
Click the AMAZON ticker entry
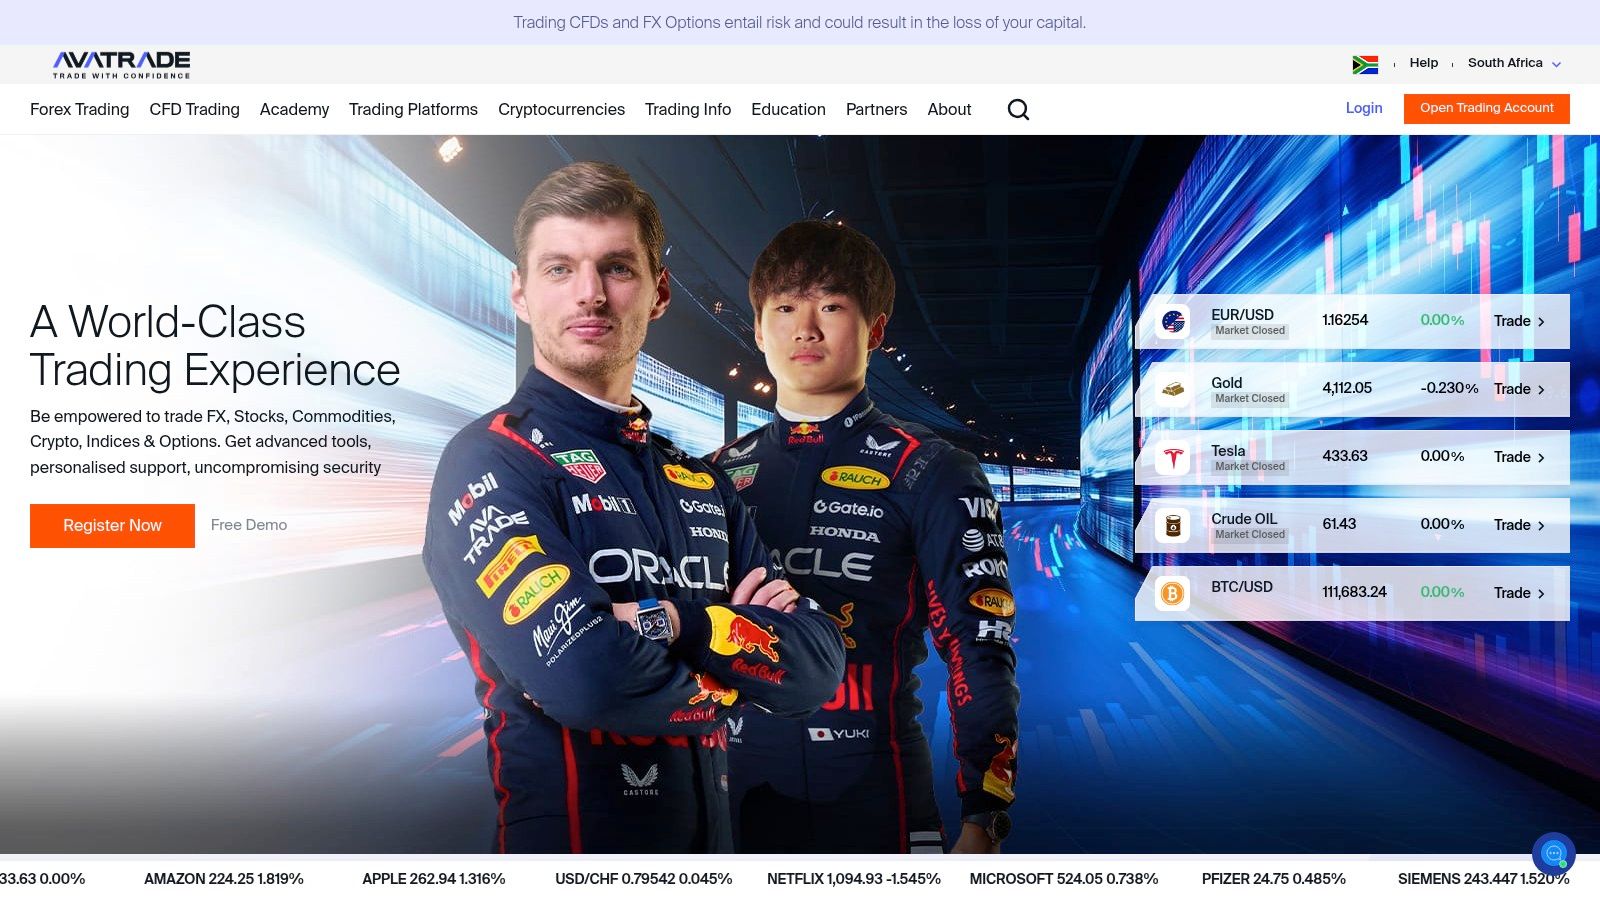pos(224,879)
